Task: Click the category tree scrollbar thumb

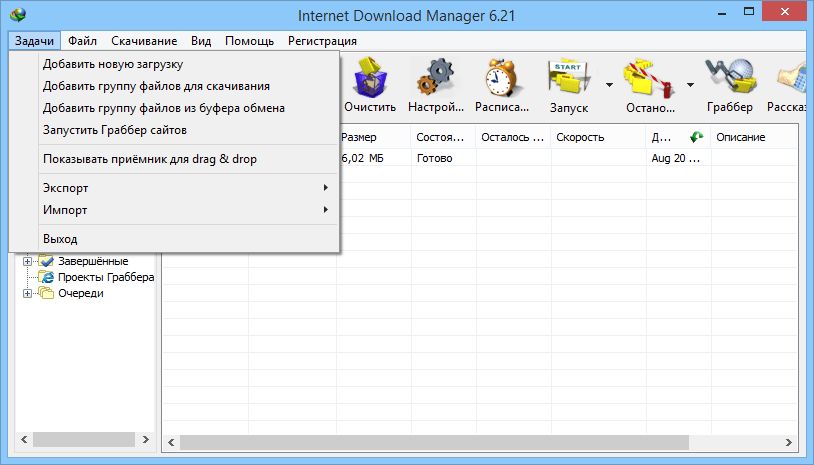Action: click(84, 440)
